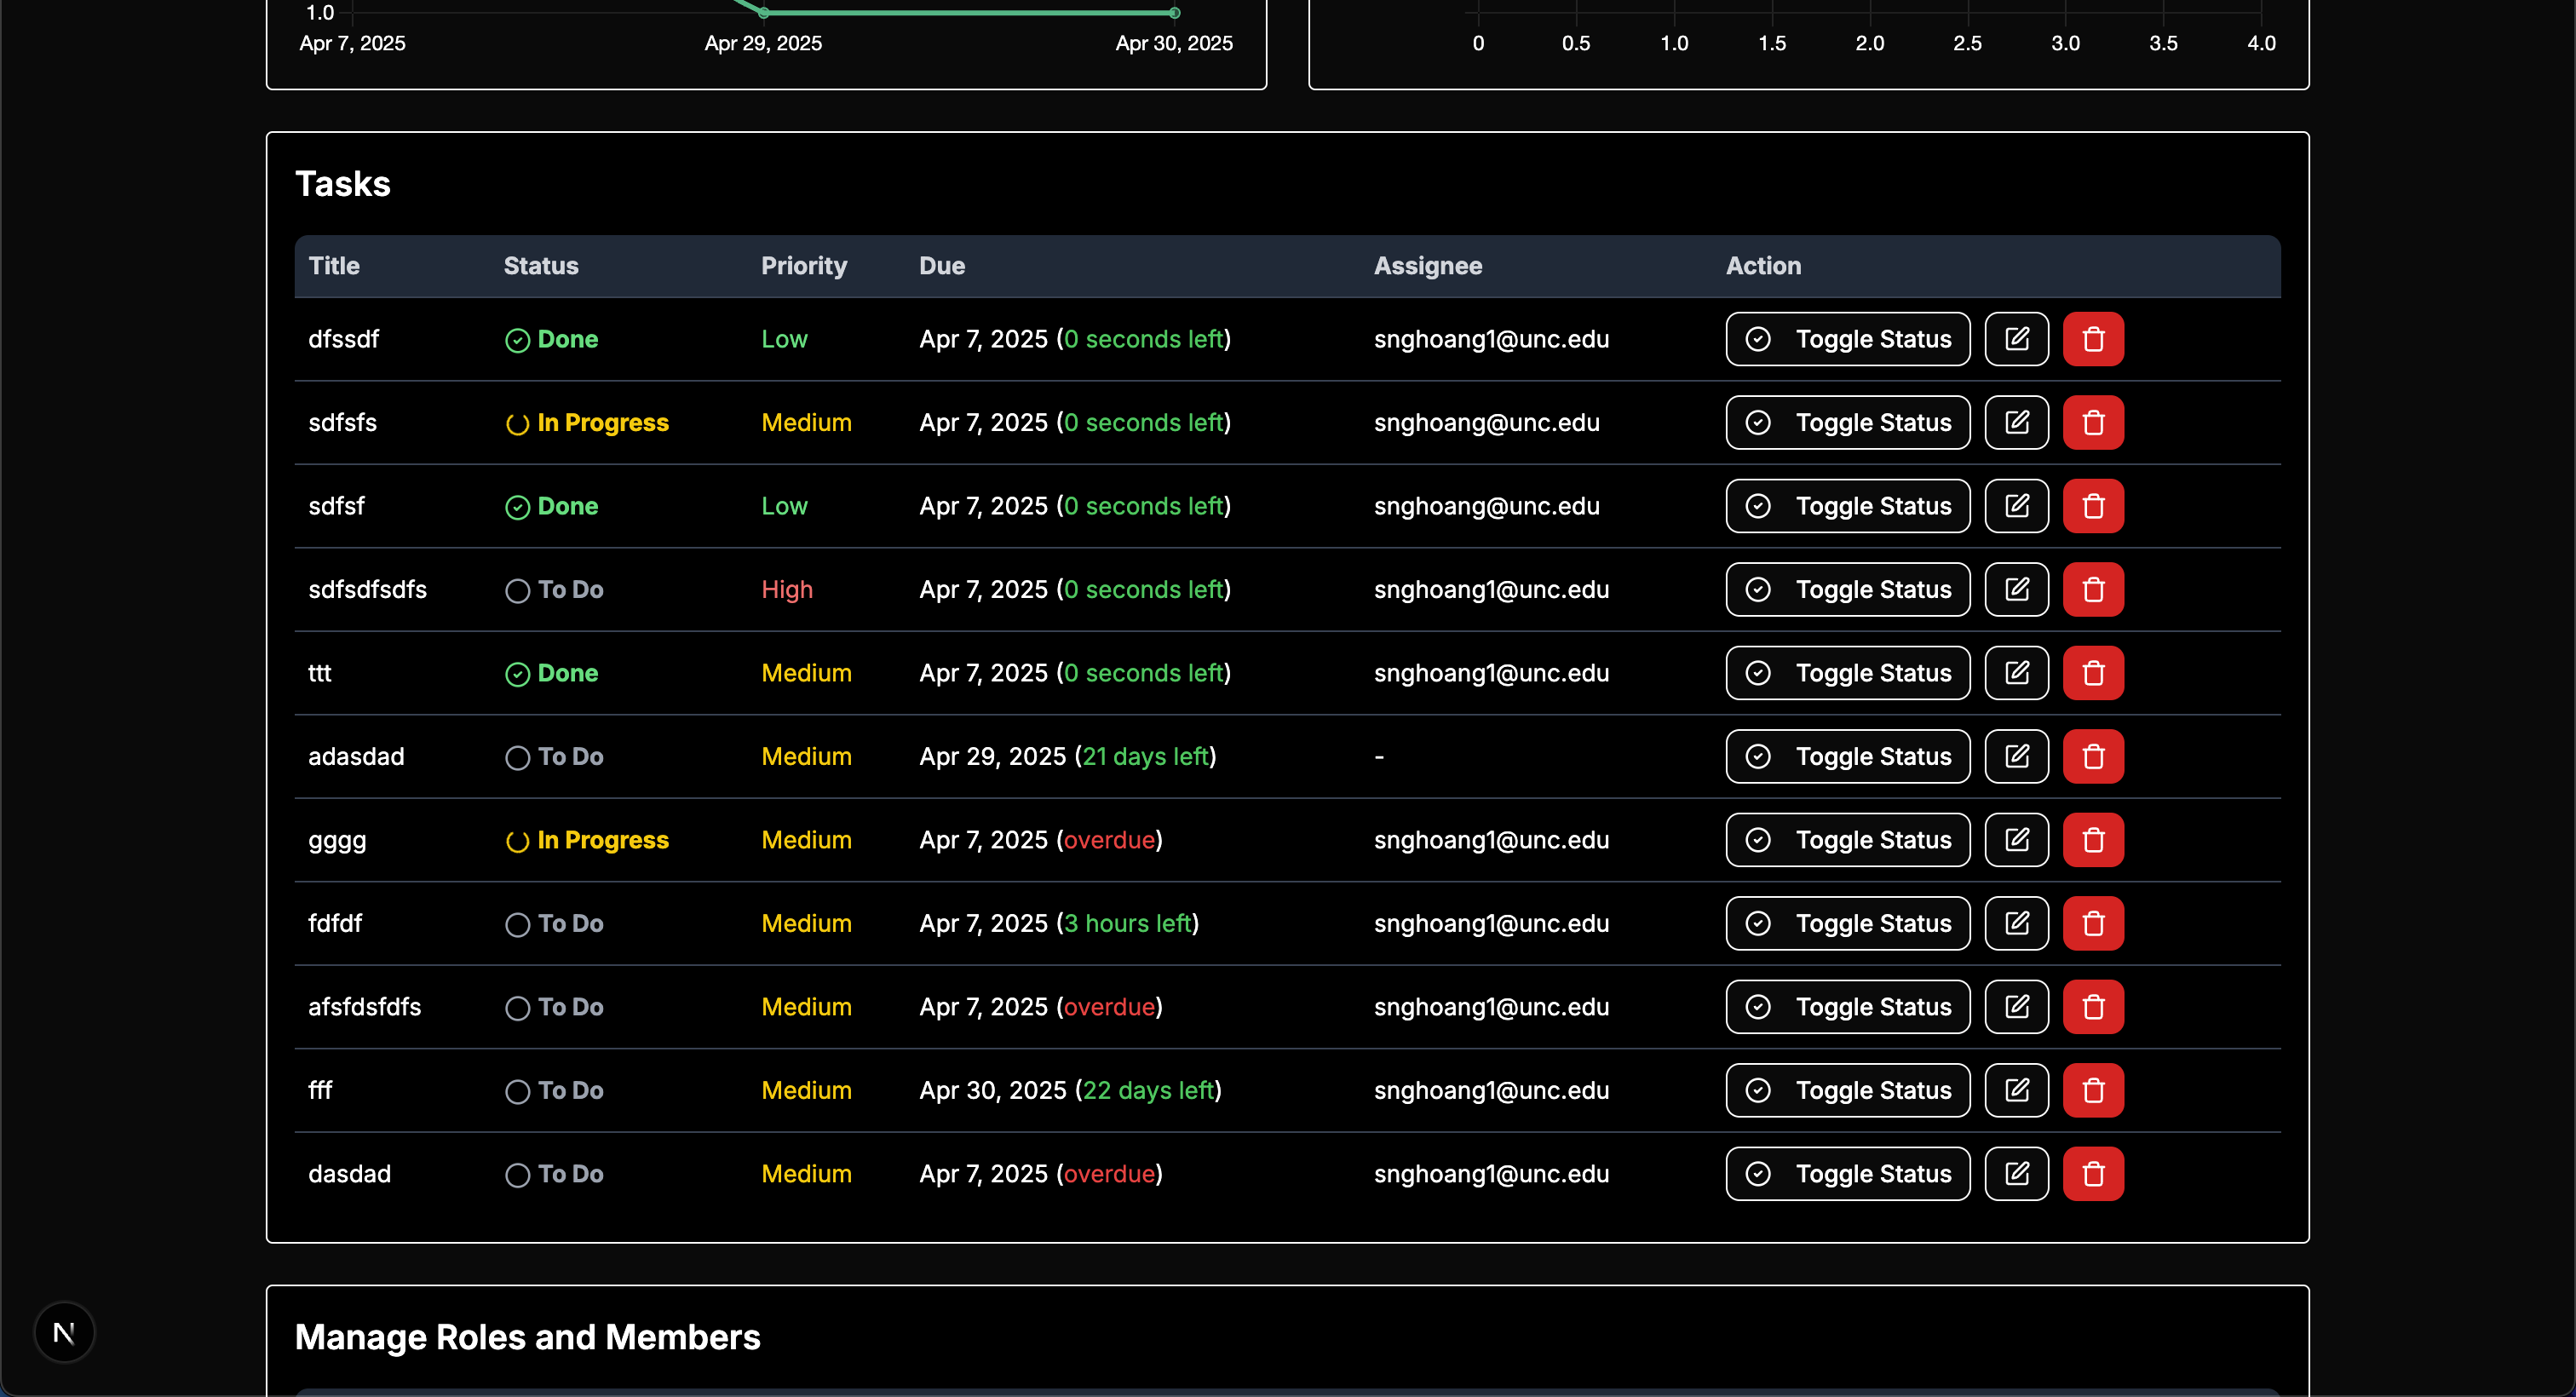Delete the ttt task
The width and height of the screenshot is (2576, 1397).
(2093, 673)
